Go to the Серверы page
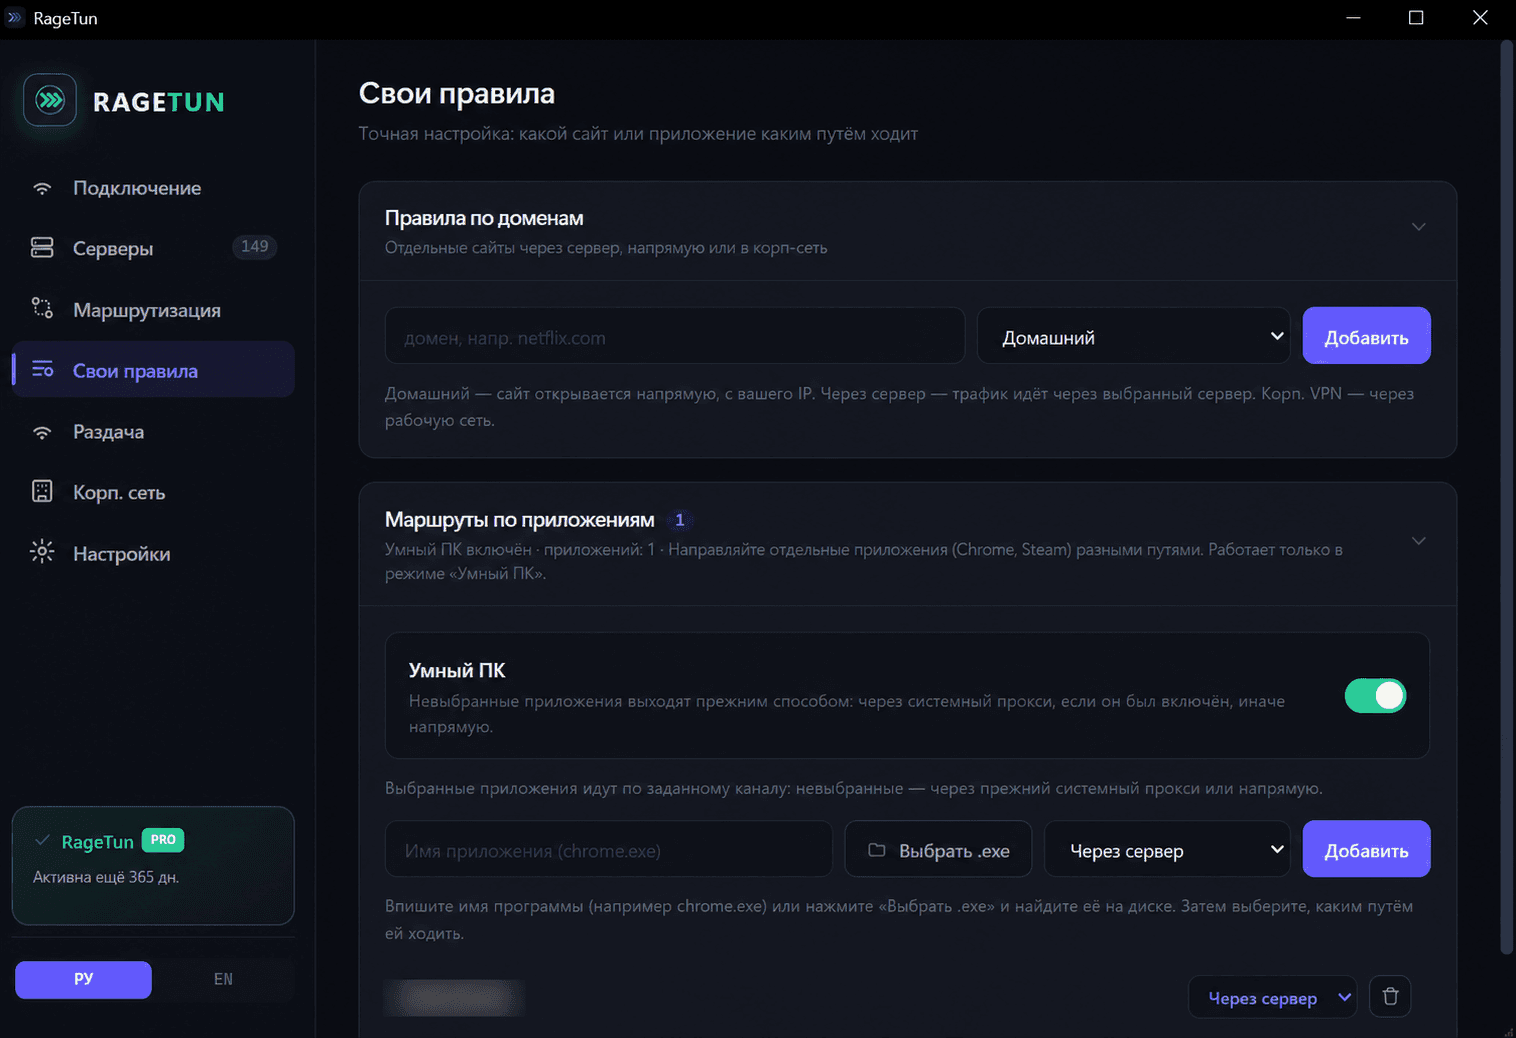The image size is (1516, 1038). (x=153, y=248)
